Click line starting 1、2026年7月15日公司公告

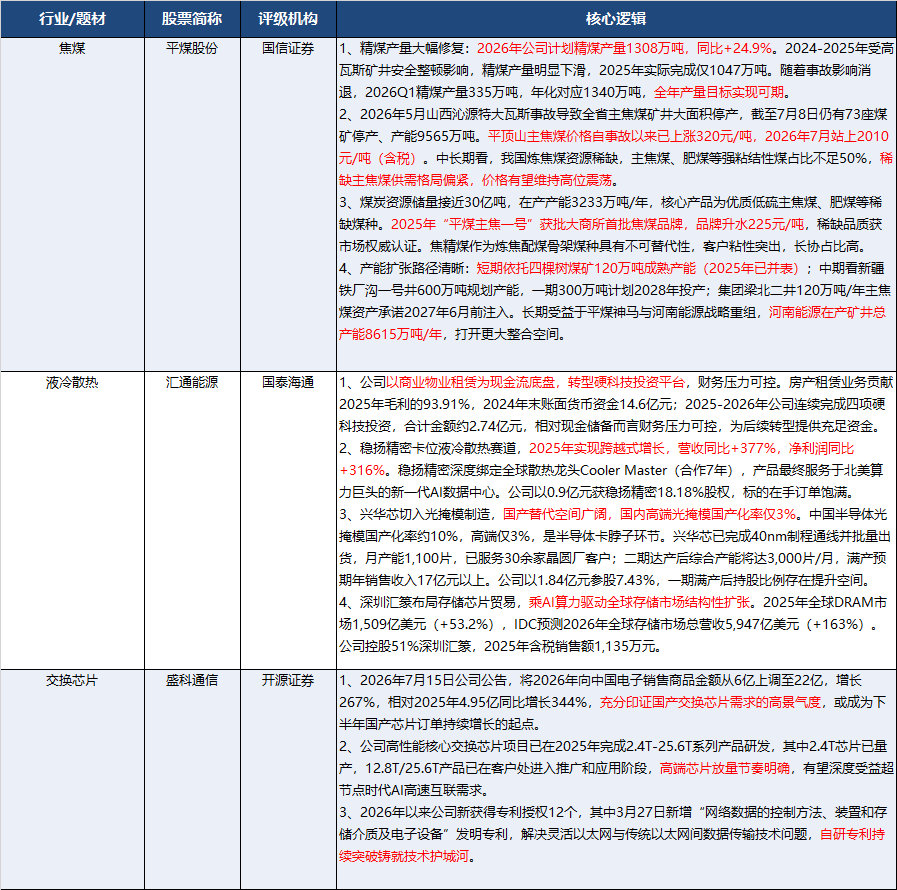[x=601, y=681]
